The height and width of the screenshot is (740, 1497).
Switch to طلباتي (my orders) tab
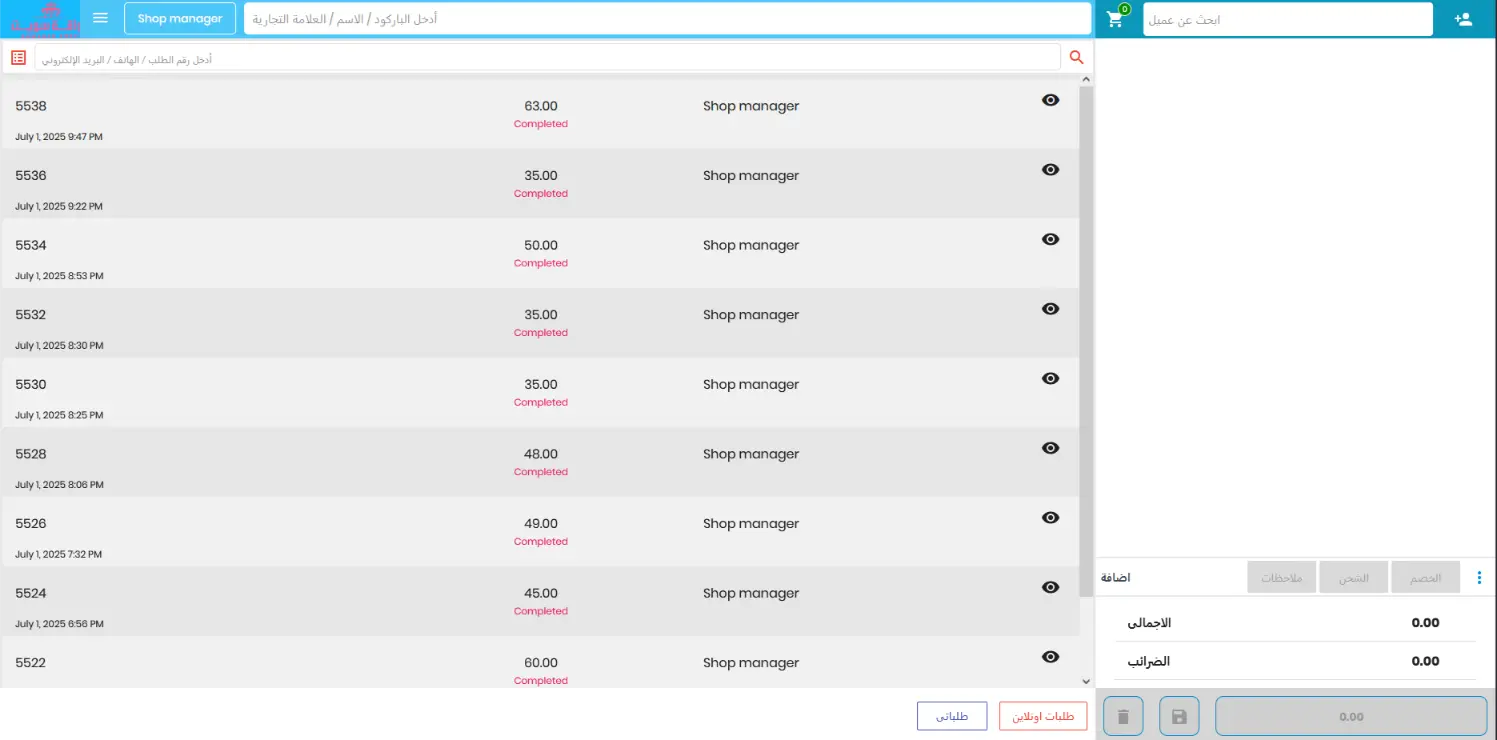pyautogui.click(x=951, y=716)
